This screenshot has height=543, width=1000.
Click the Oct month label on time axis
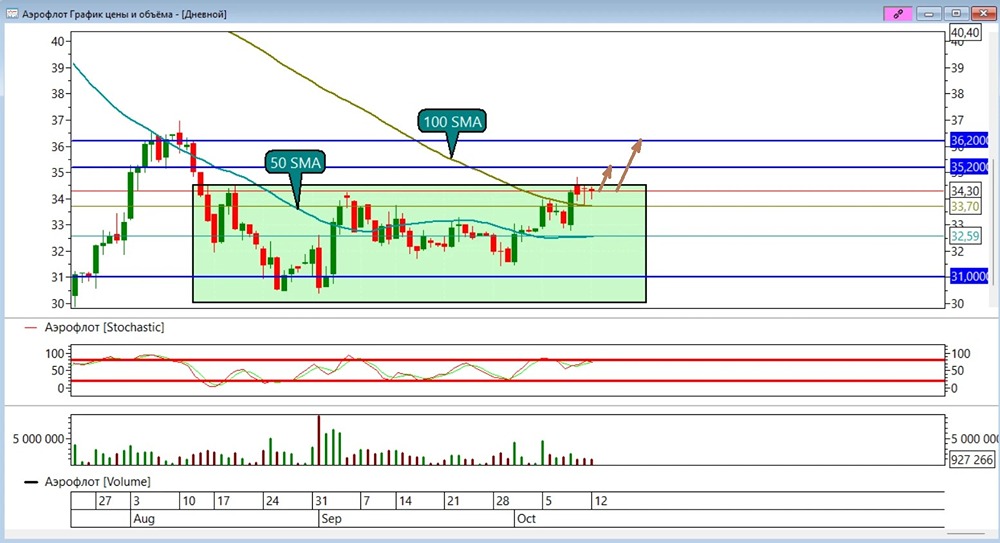(x=526, y=519)
